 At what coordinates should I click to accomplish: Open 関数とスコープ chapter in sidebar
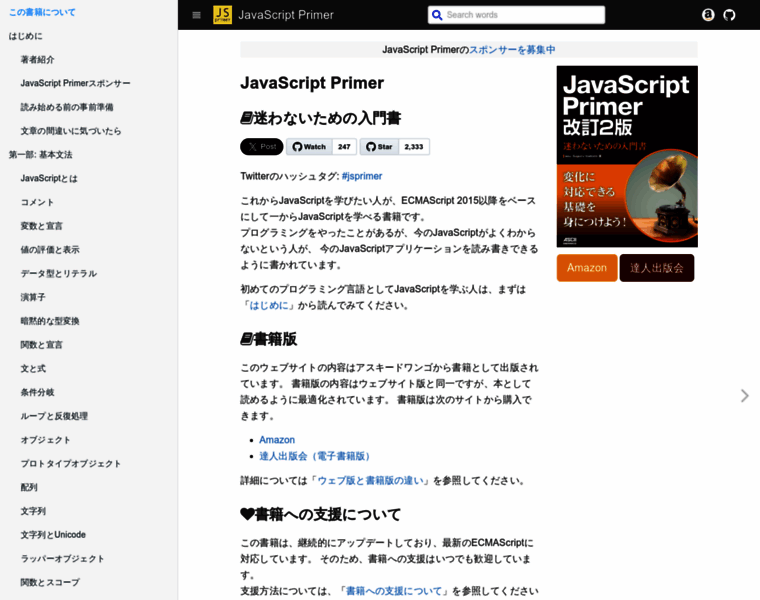[x=50, y=582]
